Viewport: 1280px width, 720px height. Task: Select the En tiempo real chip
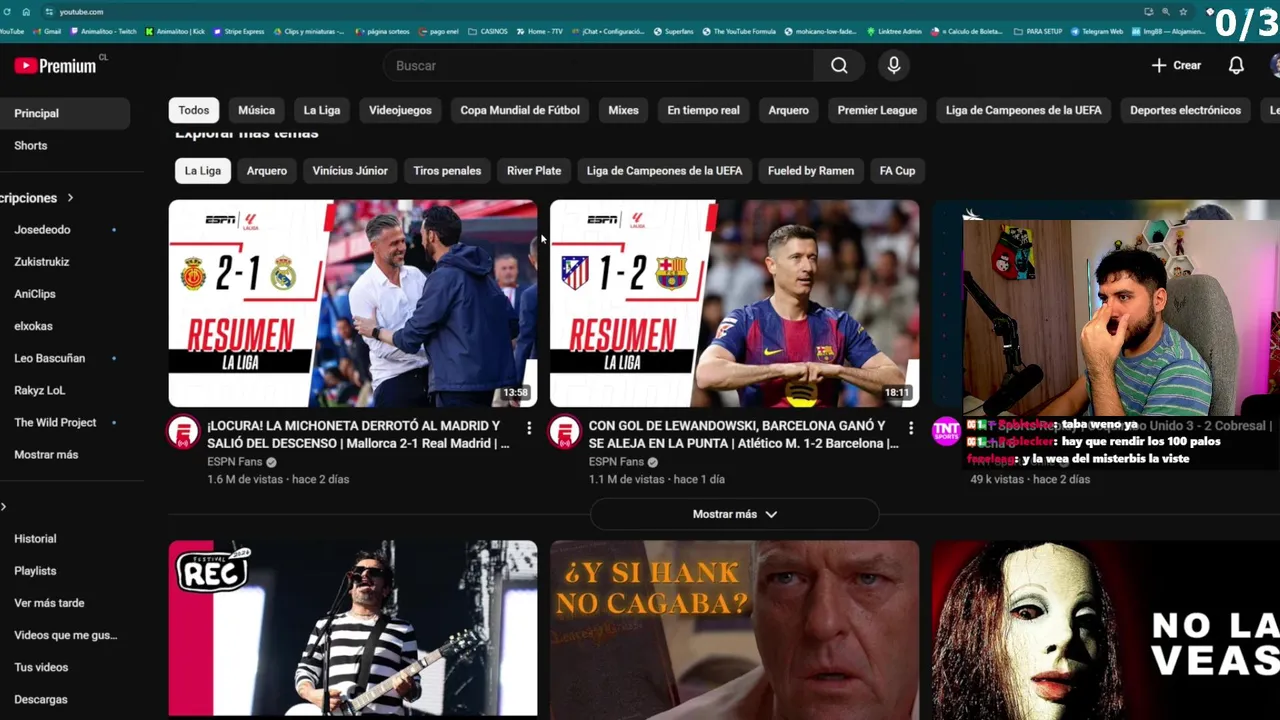pos(704,110)
